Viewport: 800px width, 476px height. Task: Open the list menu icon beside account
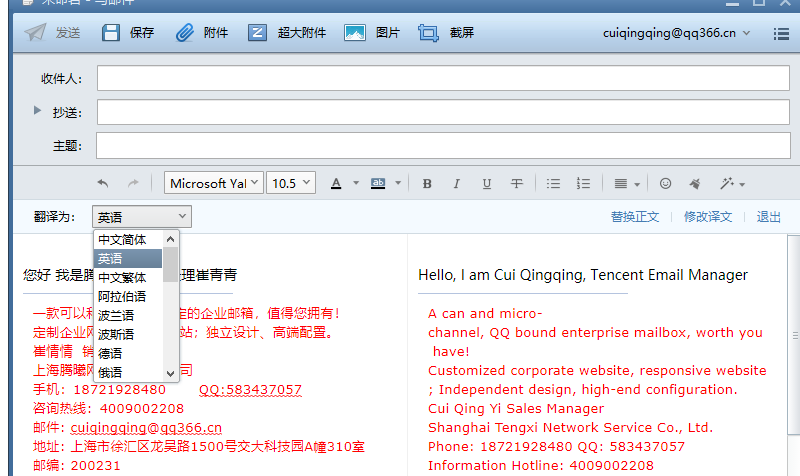coord(781,34)
